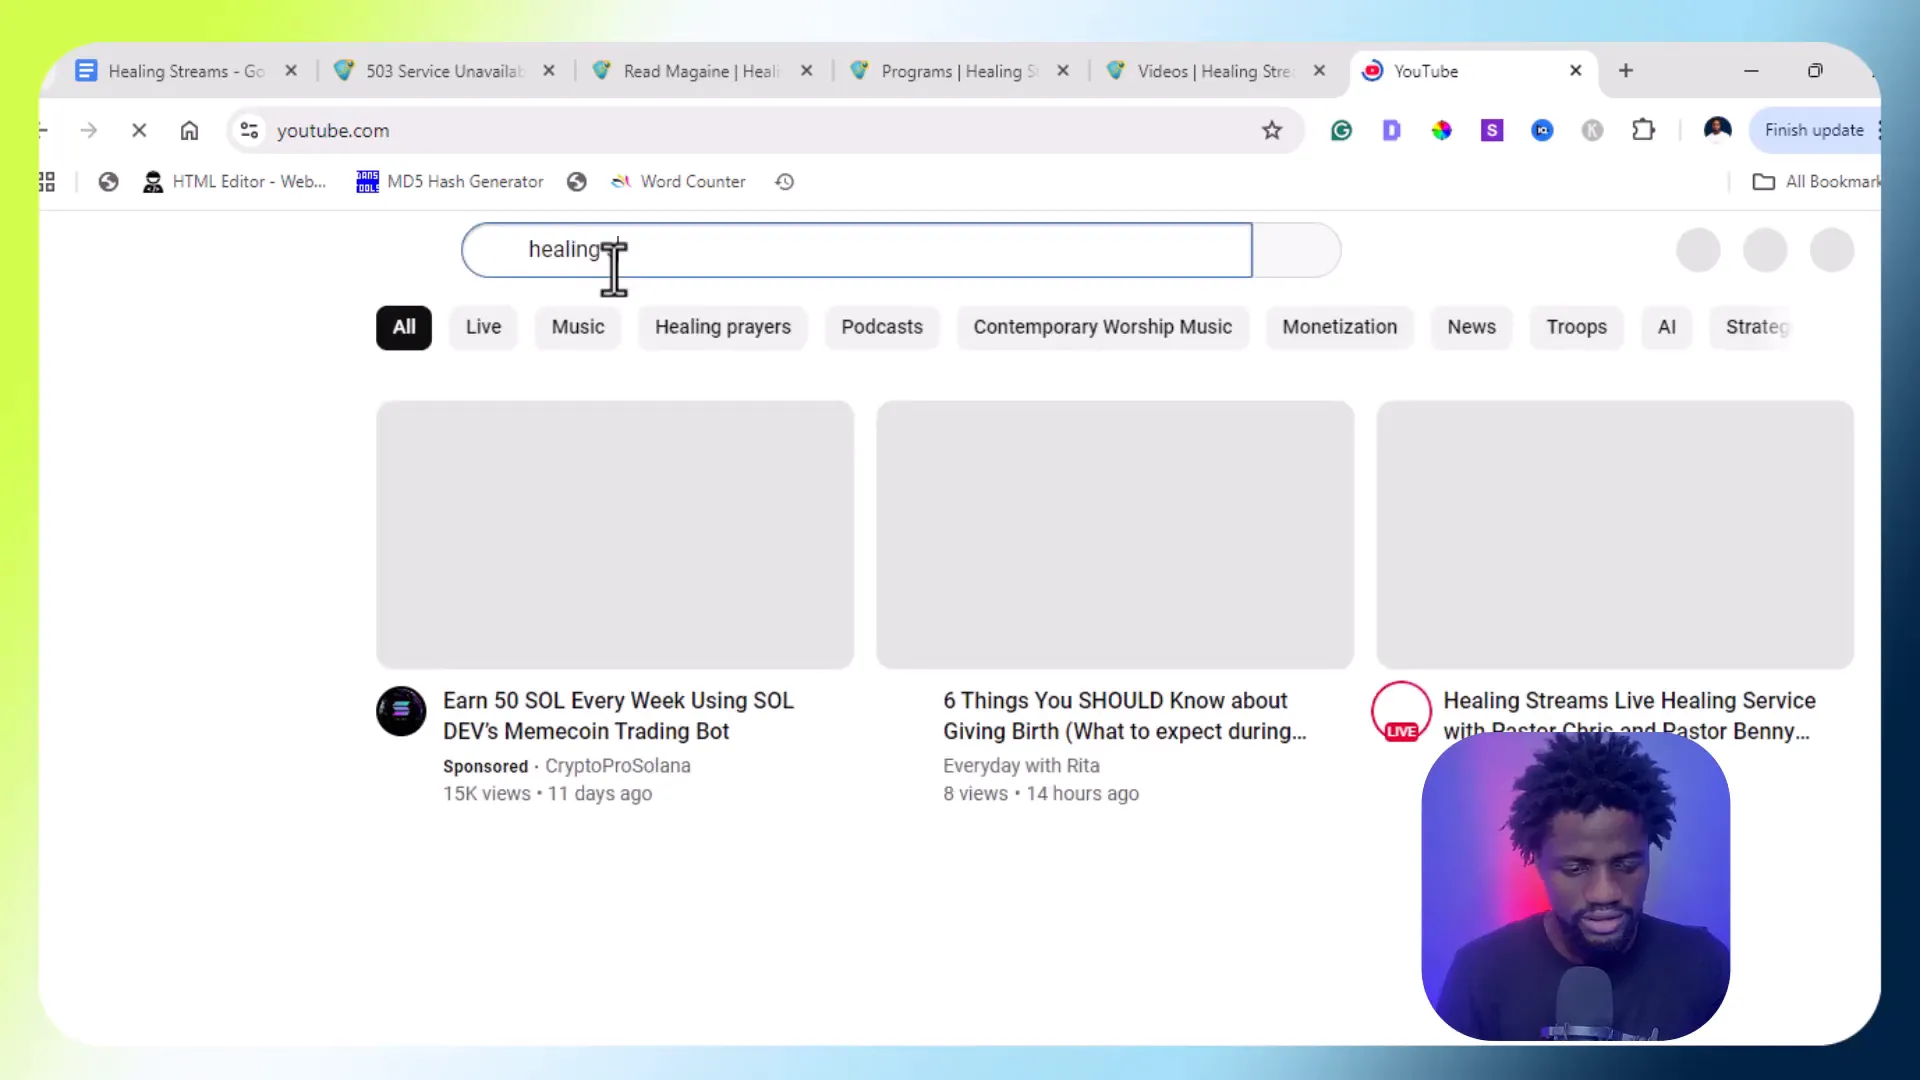
Task: Open the Read Magazine browser tab
Action: point(688,71)
